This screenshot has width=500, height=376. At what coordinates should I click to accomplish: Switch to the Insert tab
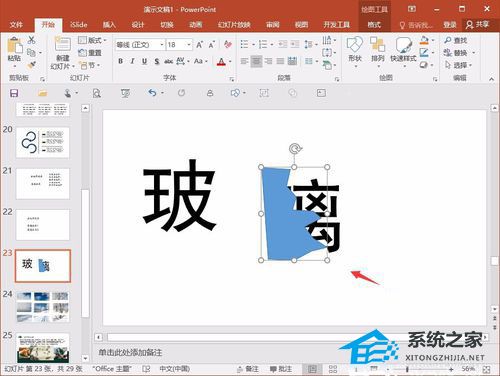(x=109, y=24)
